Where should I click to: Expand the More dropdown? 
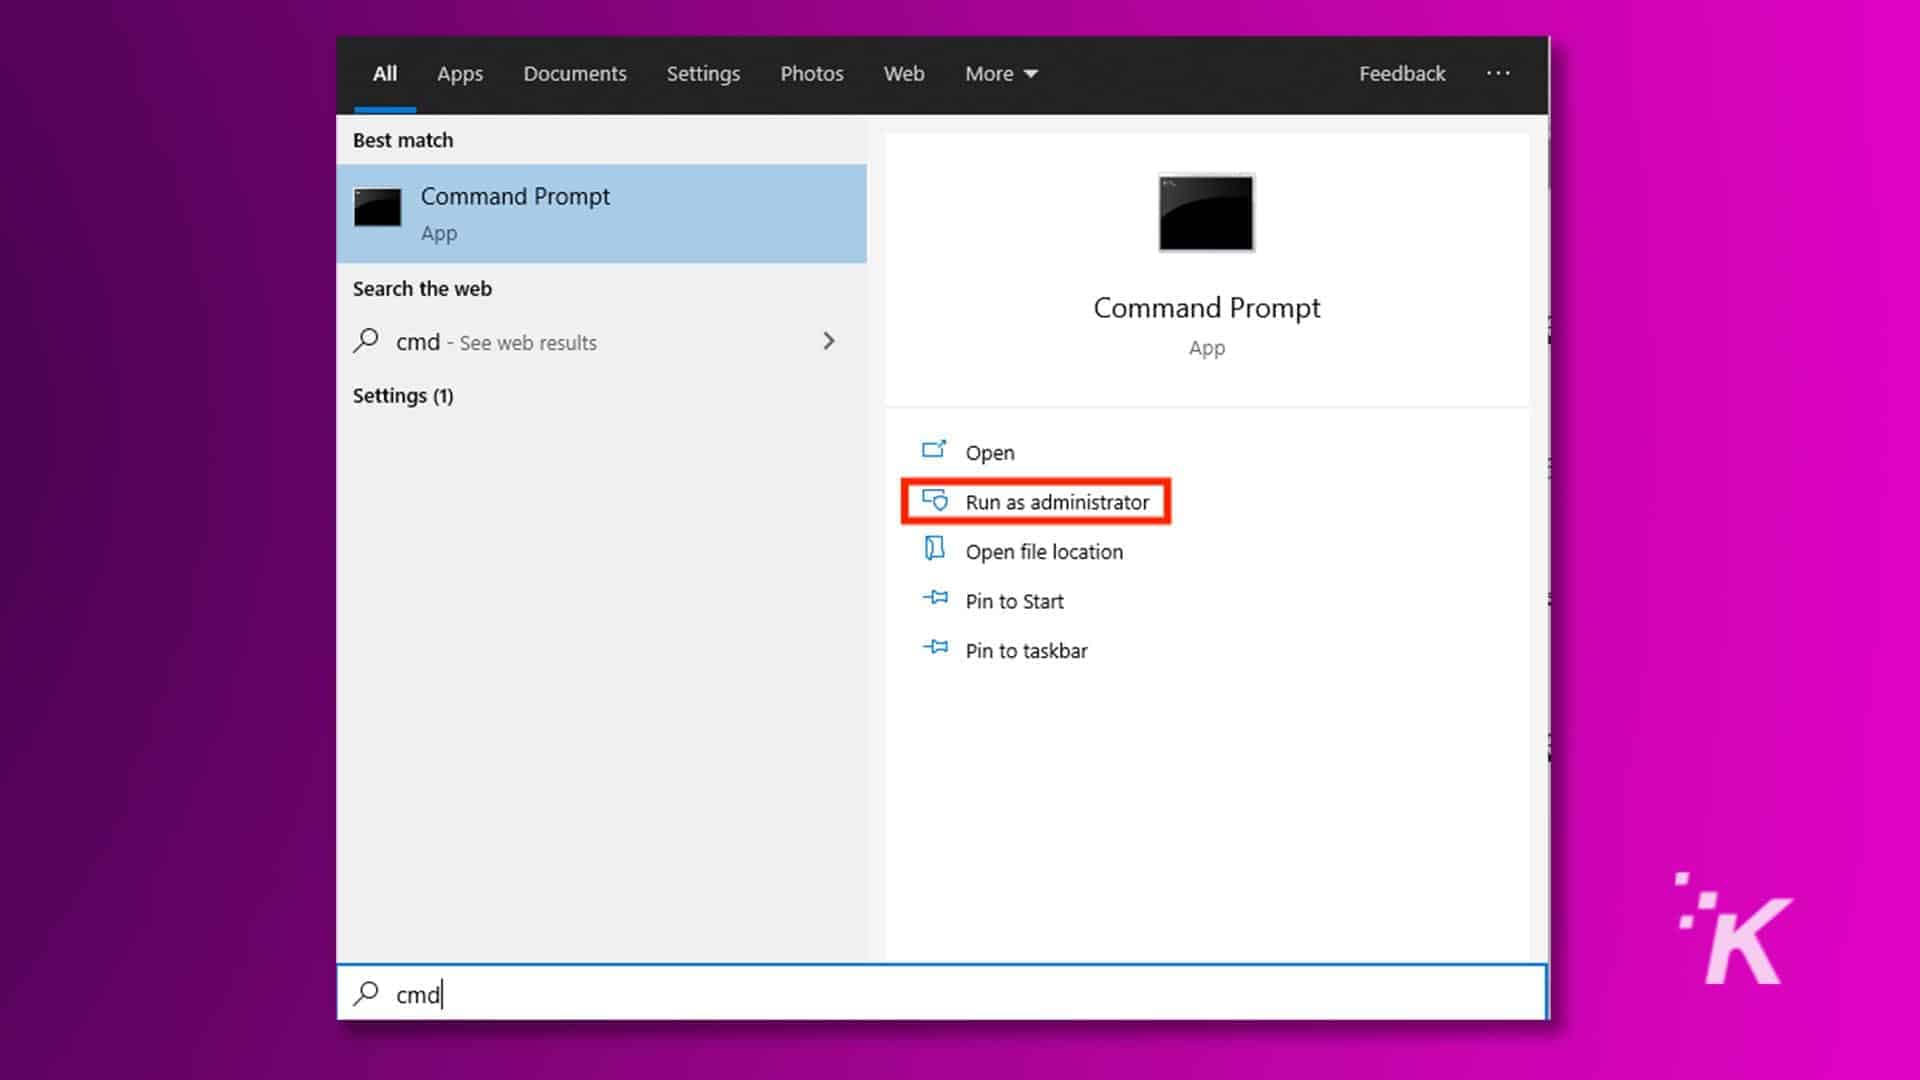1001,74
